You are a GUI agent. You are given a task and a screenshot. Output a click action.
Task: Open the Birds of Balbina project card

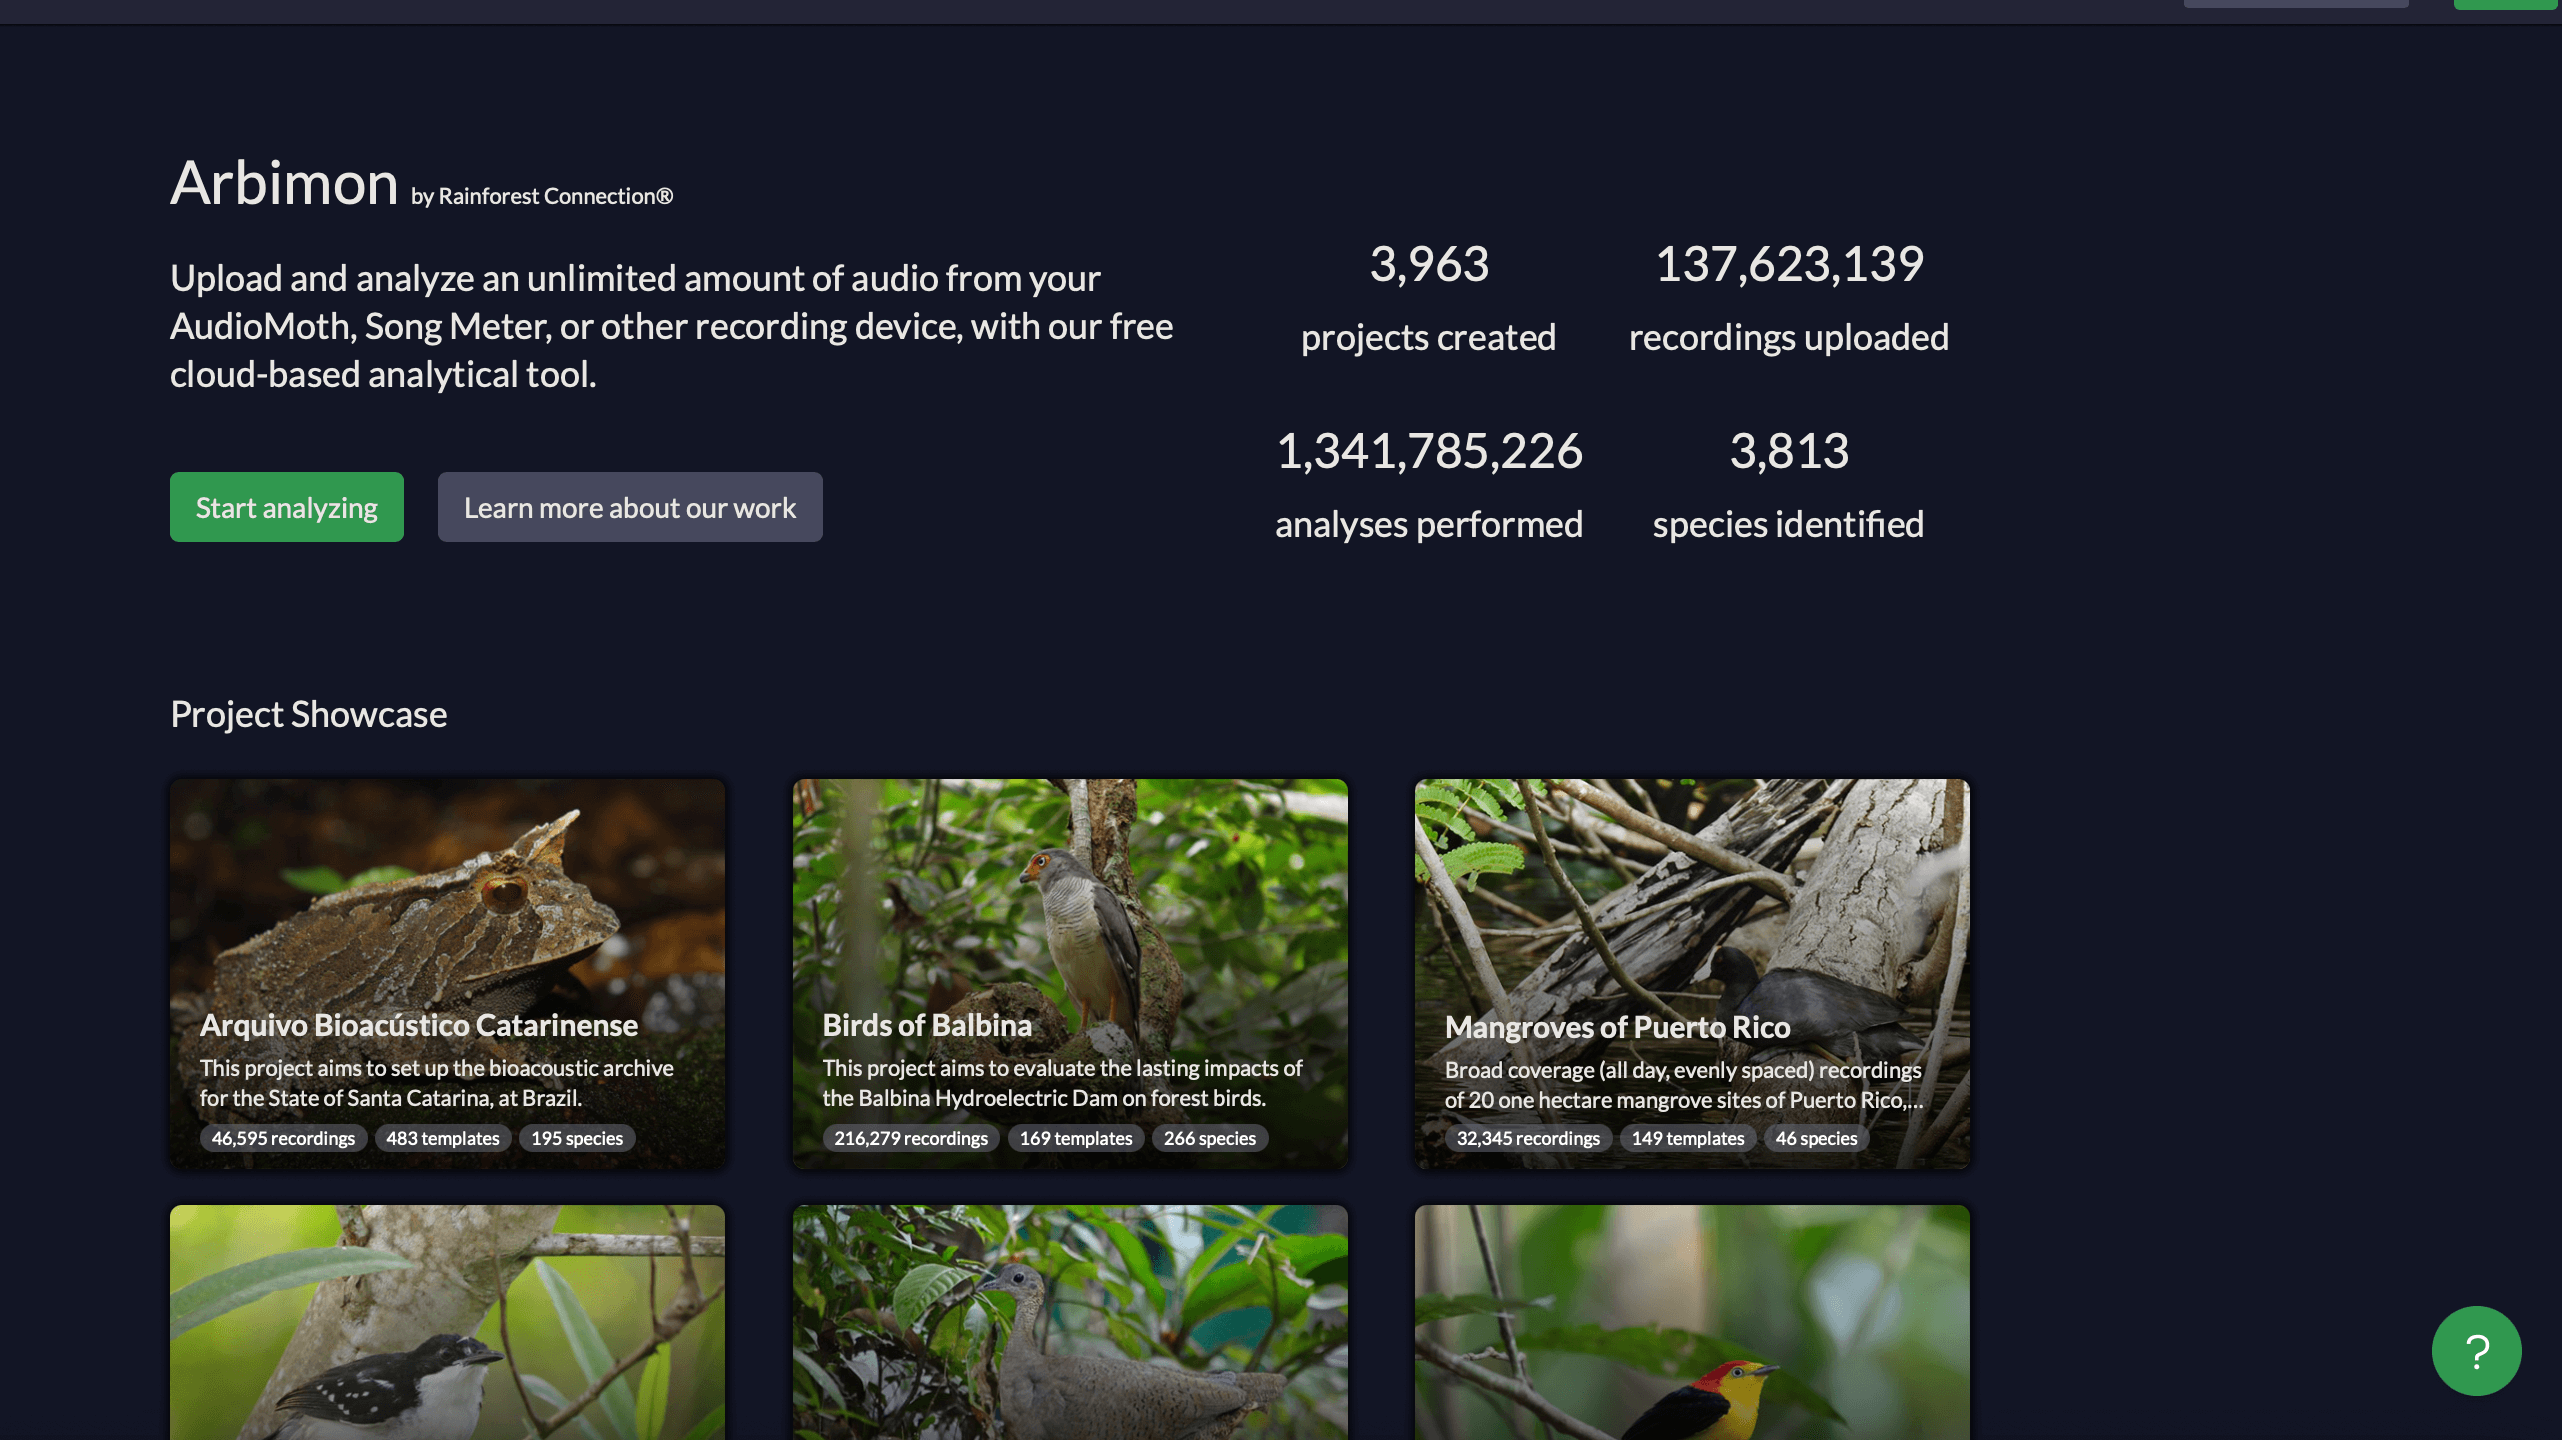pos(1070,974)
